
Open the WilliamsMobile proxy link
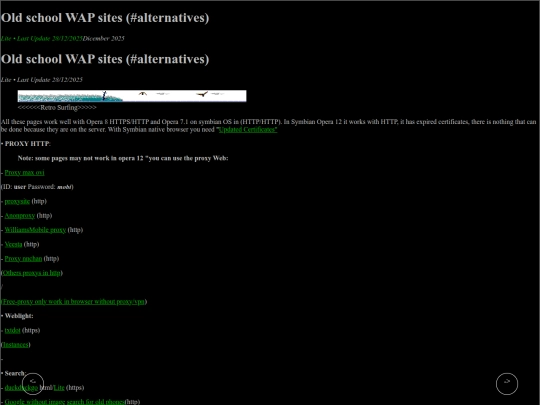point(35,230)
